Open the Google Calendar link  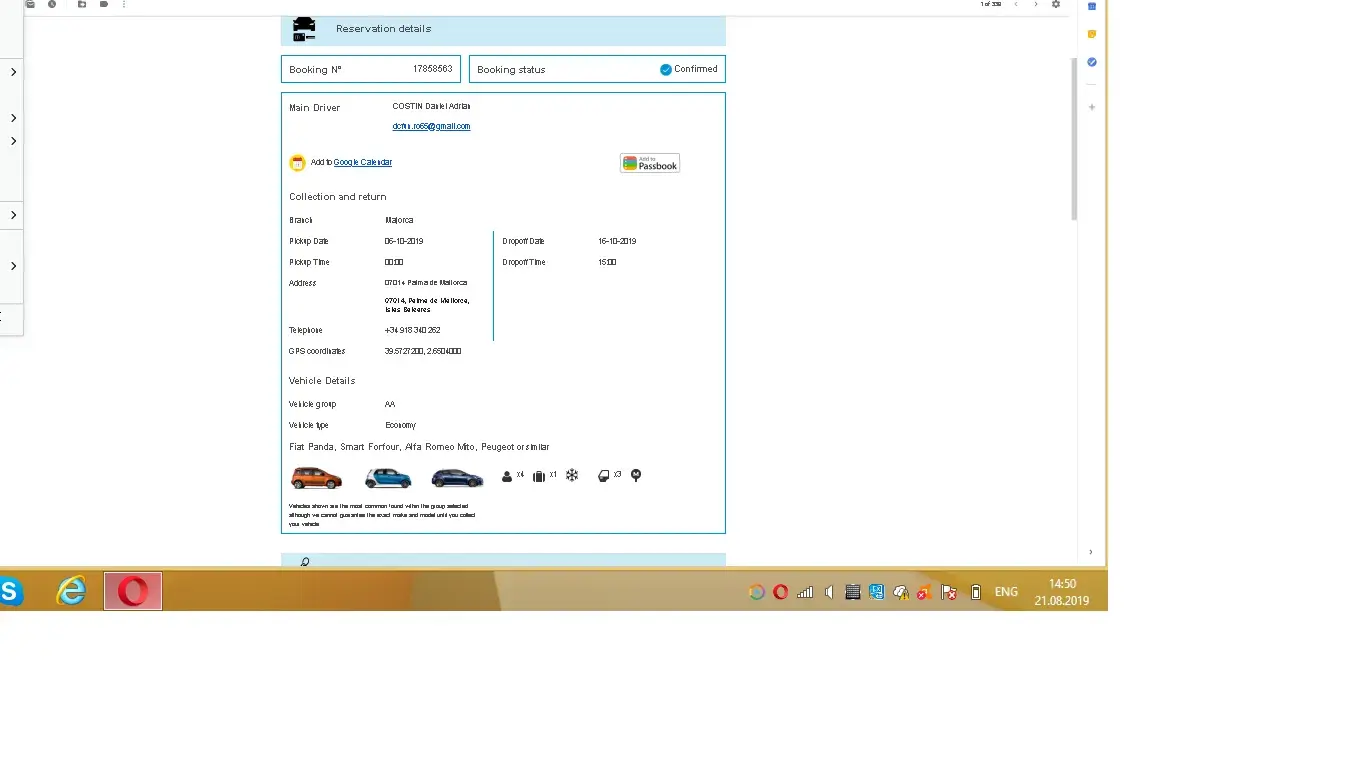362,162
